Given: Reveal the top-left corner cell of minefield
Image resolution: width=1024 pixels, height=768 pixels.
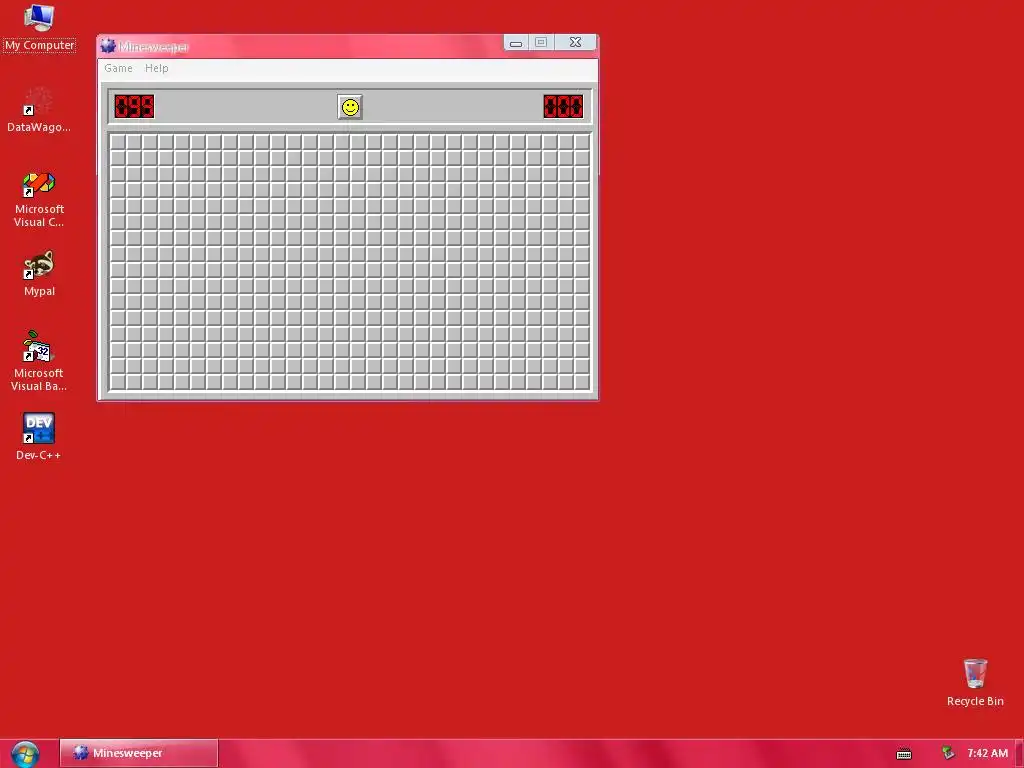Looking at the screenshot, I should click(x=118, y=142).
